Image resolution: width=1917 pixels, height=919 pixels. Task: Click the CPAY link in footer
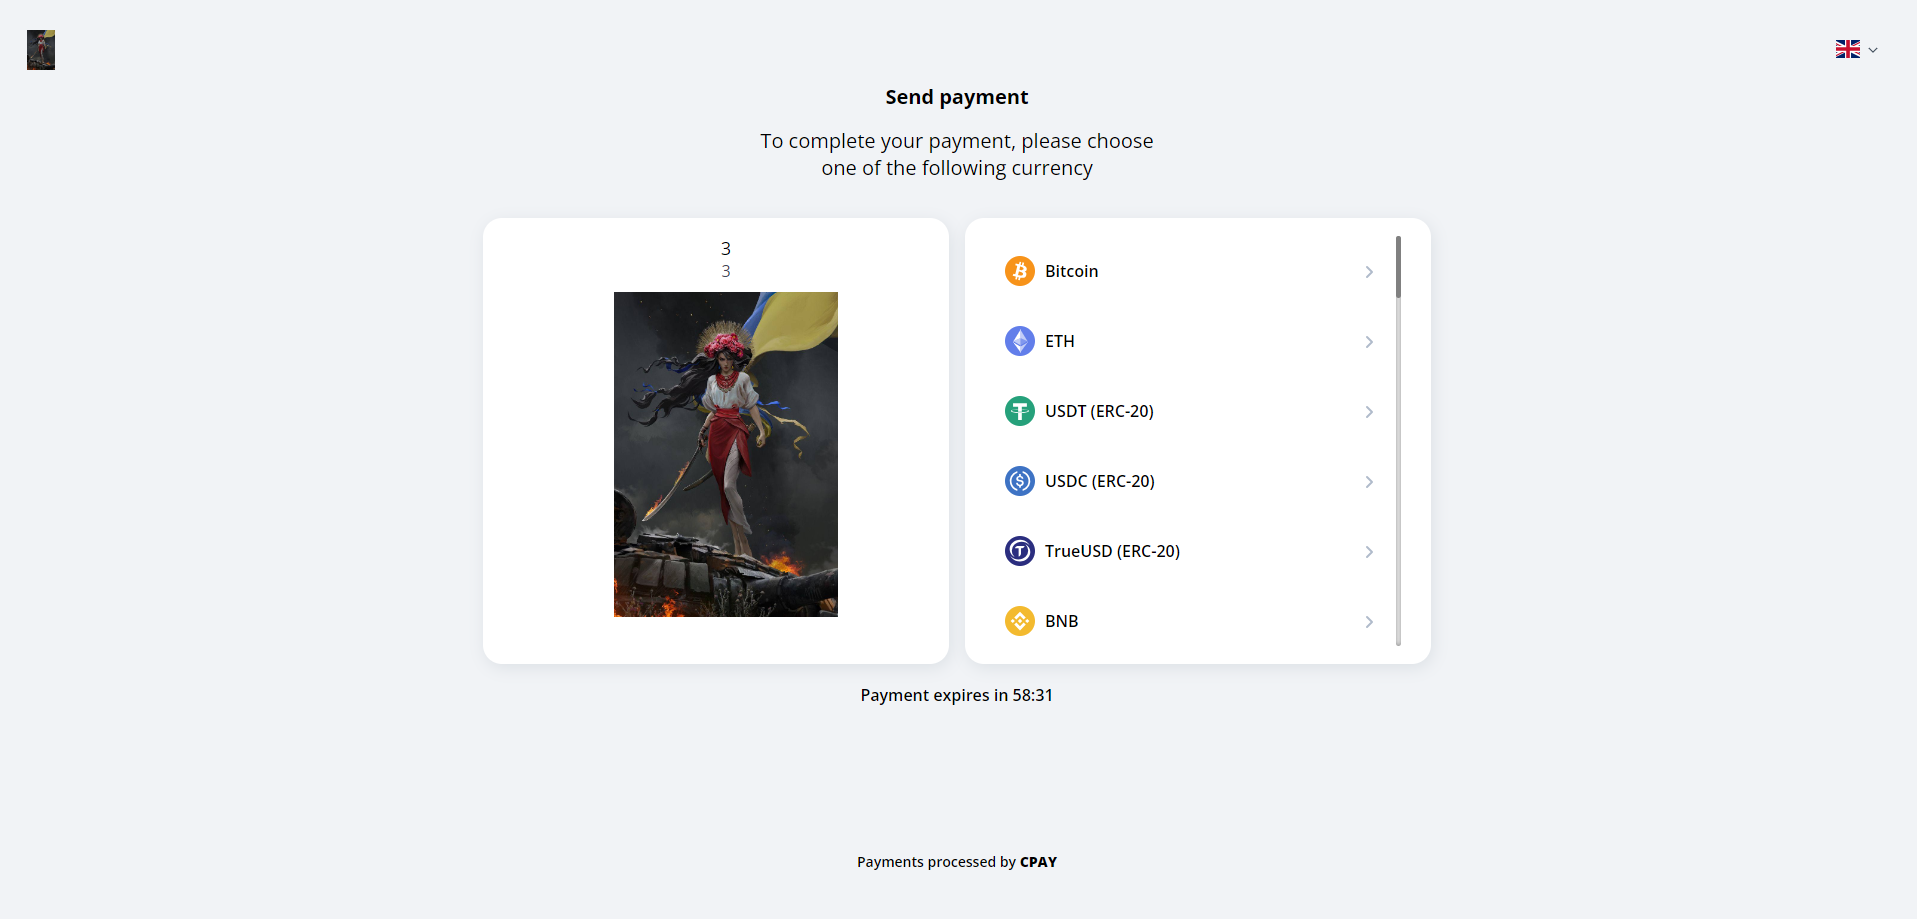click(x=1038, y=862)
